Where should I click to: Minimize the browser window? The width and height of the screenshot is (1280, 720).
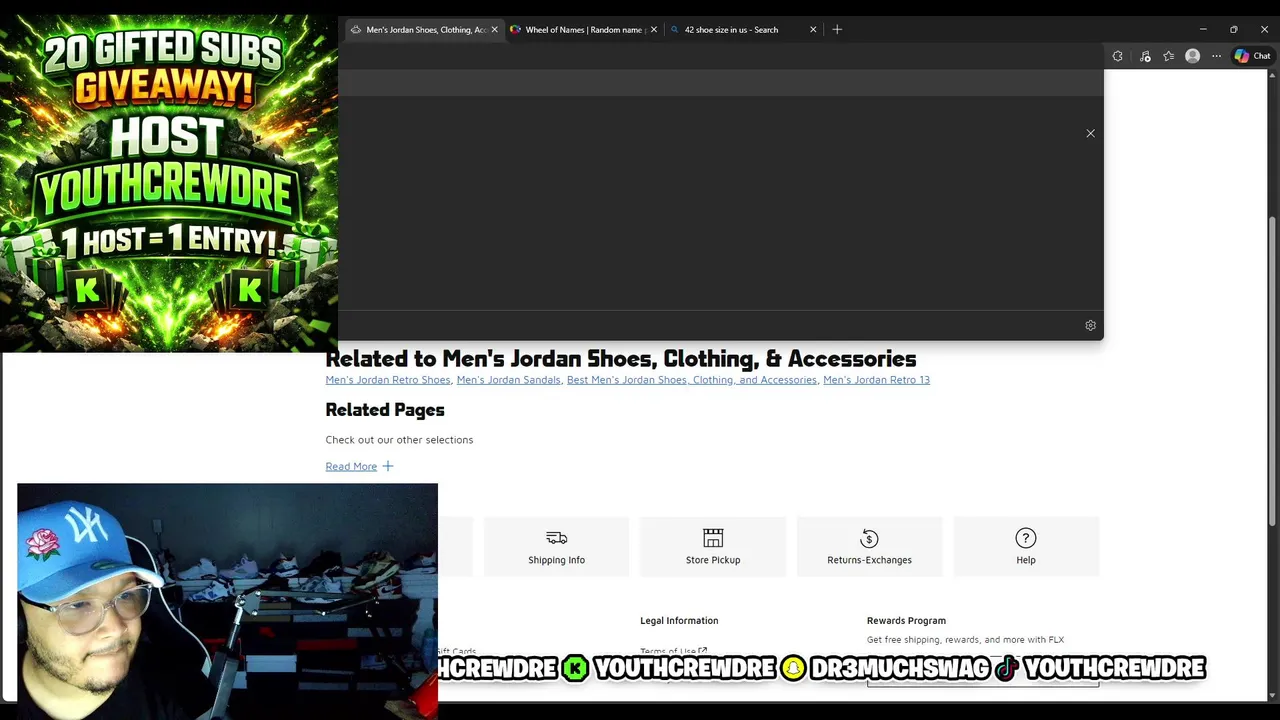click(x=1203, y=30)
